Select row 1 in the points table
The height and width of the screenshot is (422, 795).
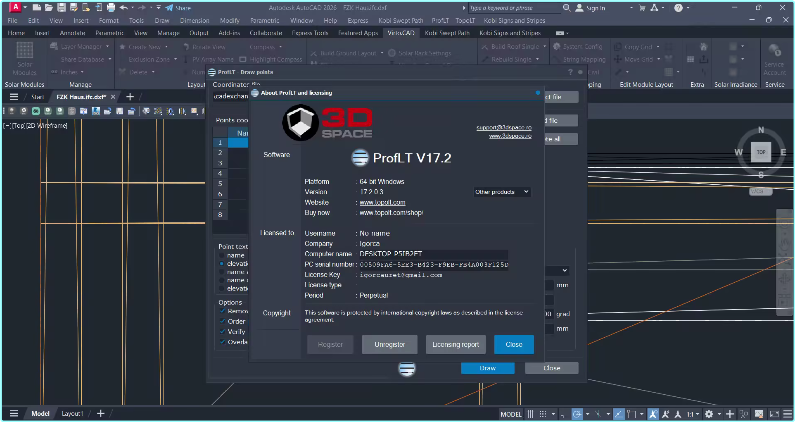tap(220, 143)
